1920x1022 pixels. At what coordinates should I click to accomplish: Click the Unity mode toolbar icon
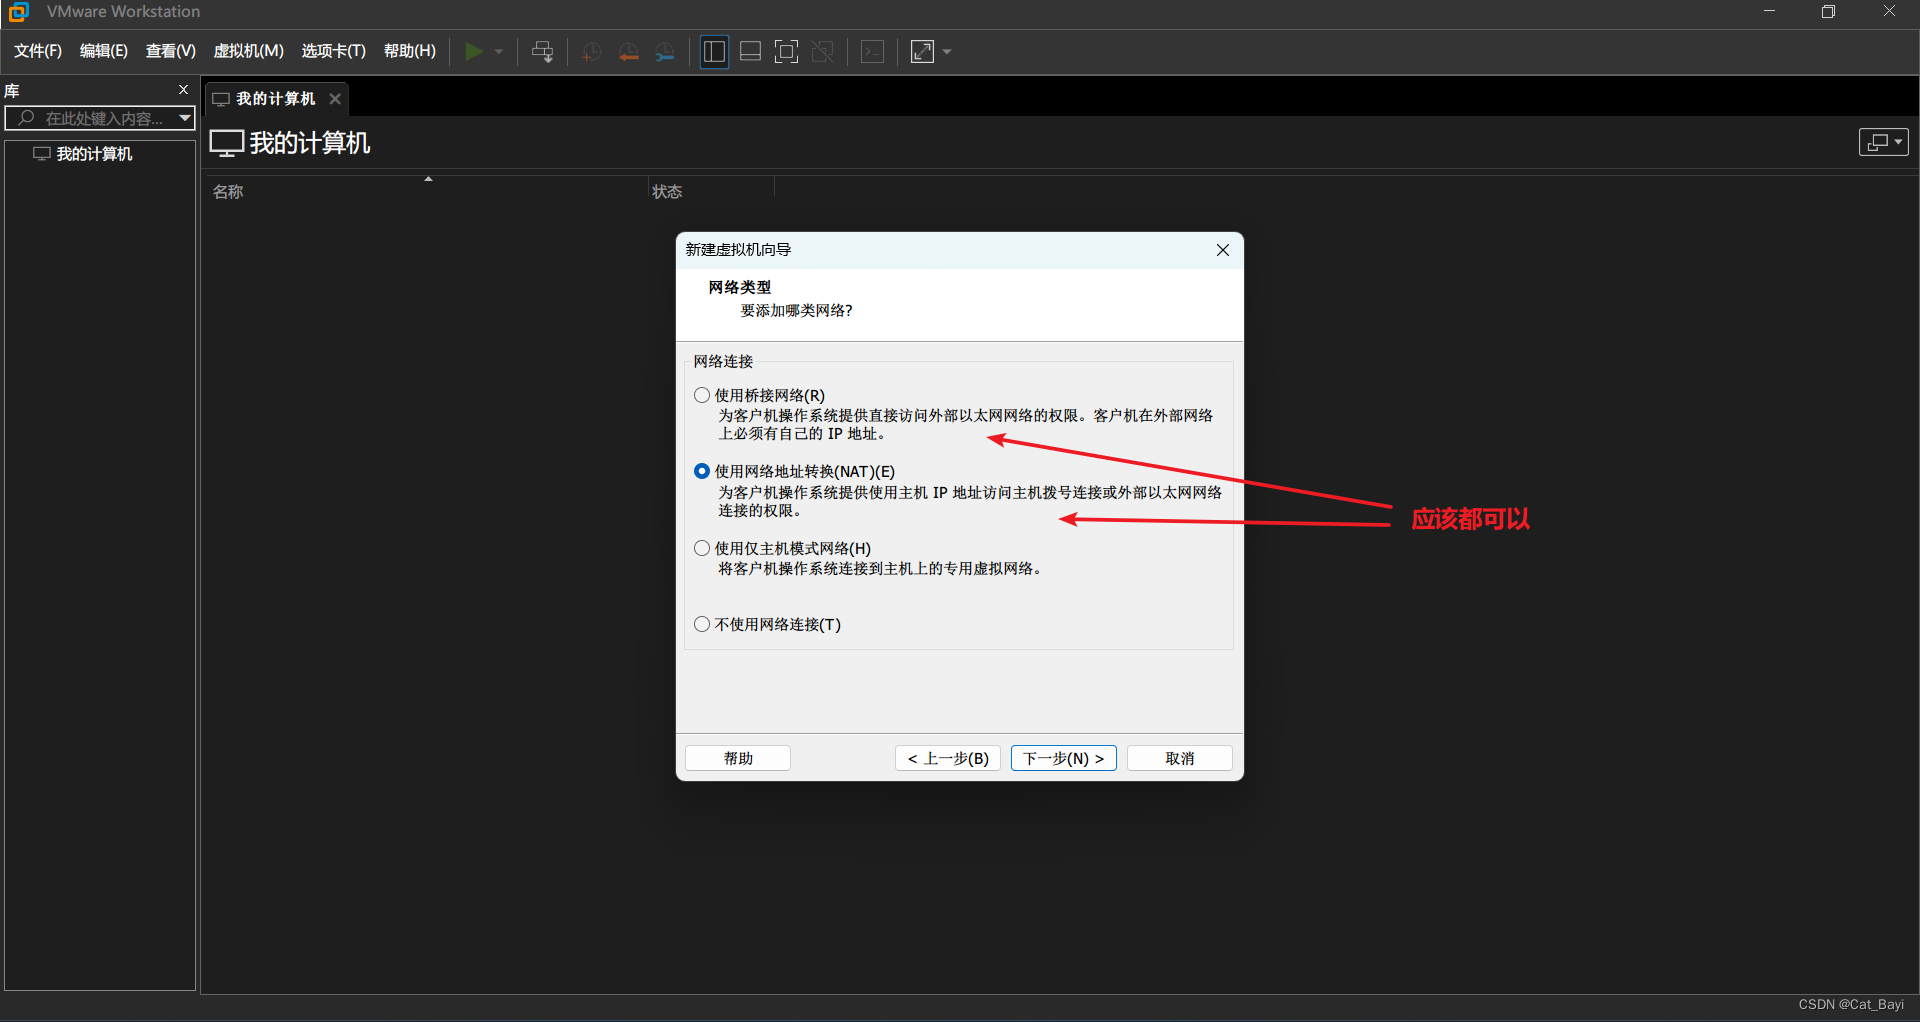tap(823, 52)
